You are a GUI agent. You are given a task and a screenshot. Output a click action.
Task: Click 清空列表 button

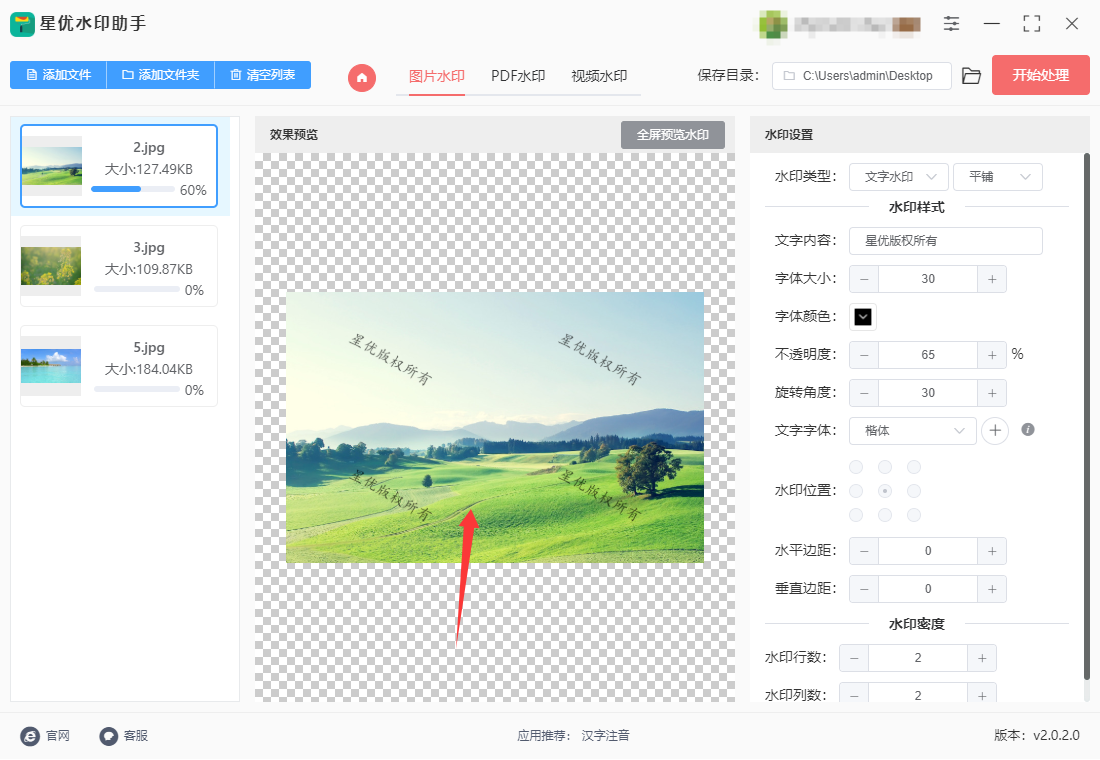(262, 74)
